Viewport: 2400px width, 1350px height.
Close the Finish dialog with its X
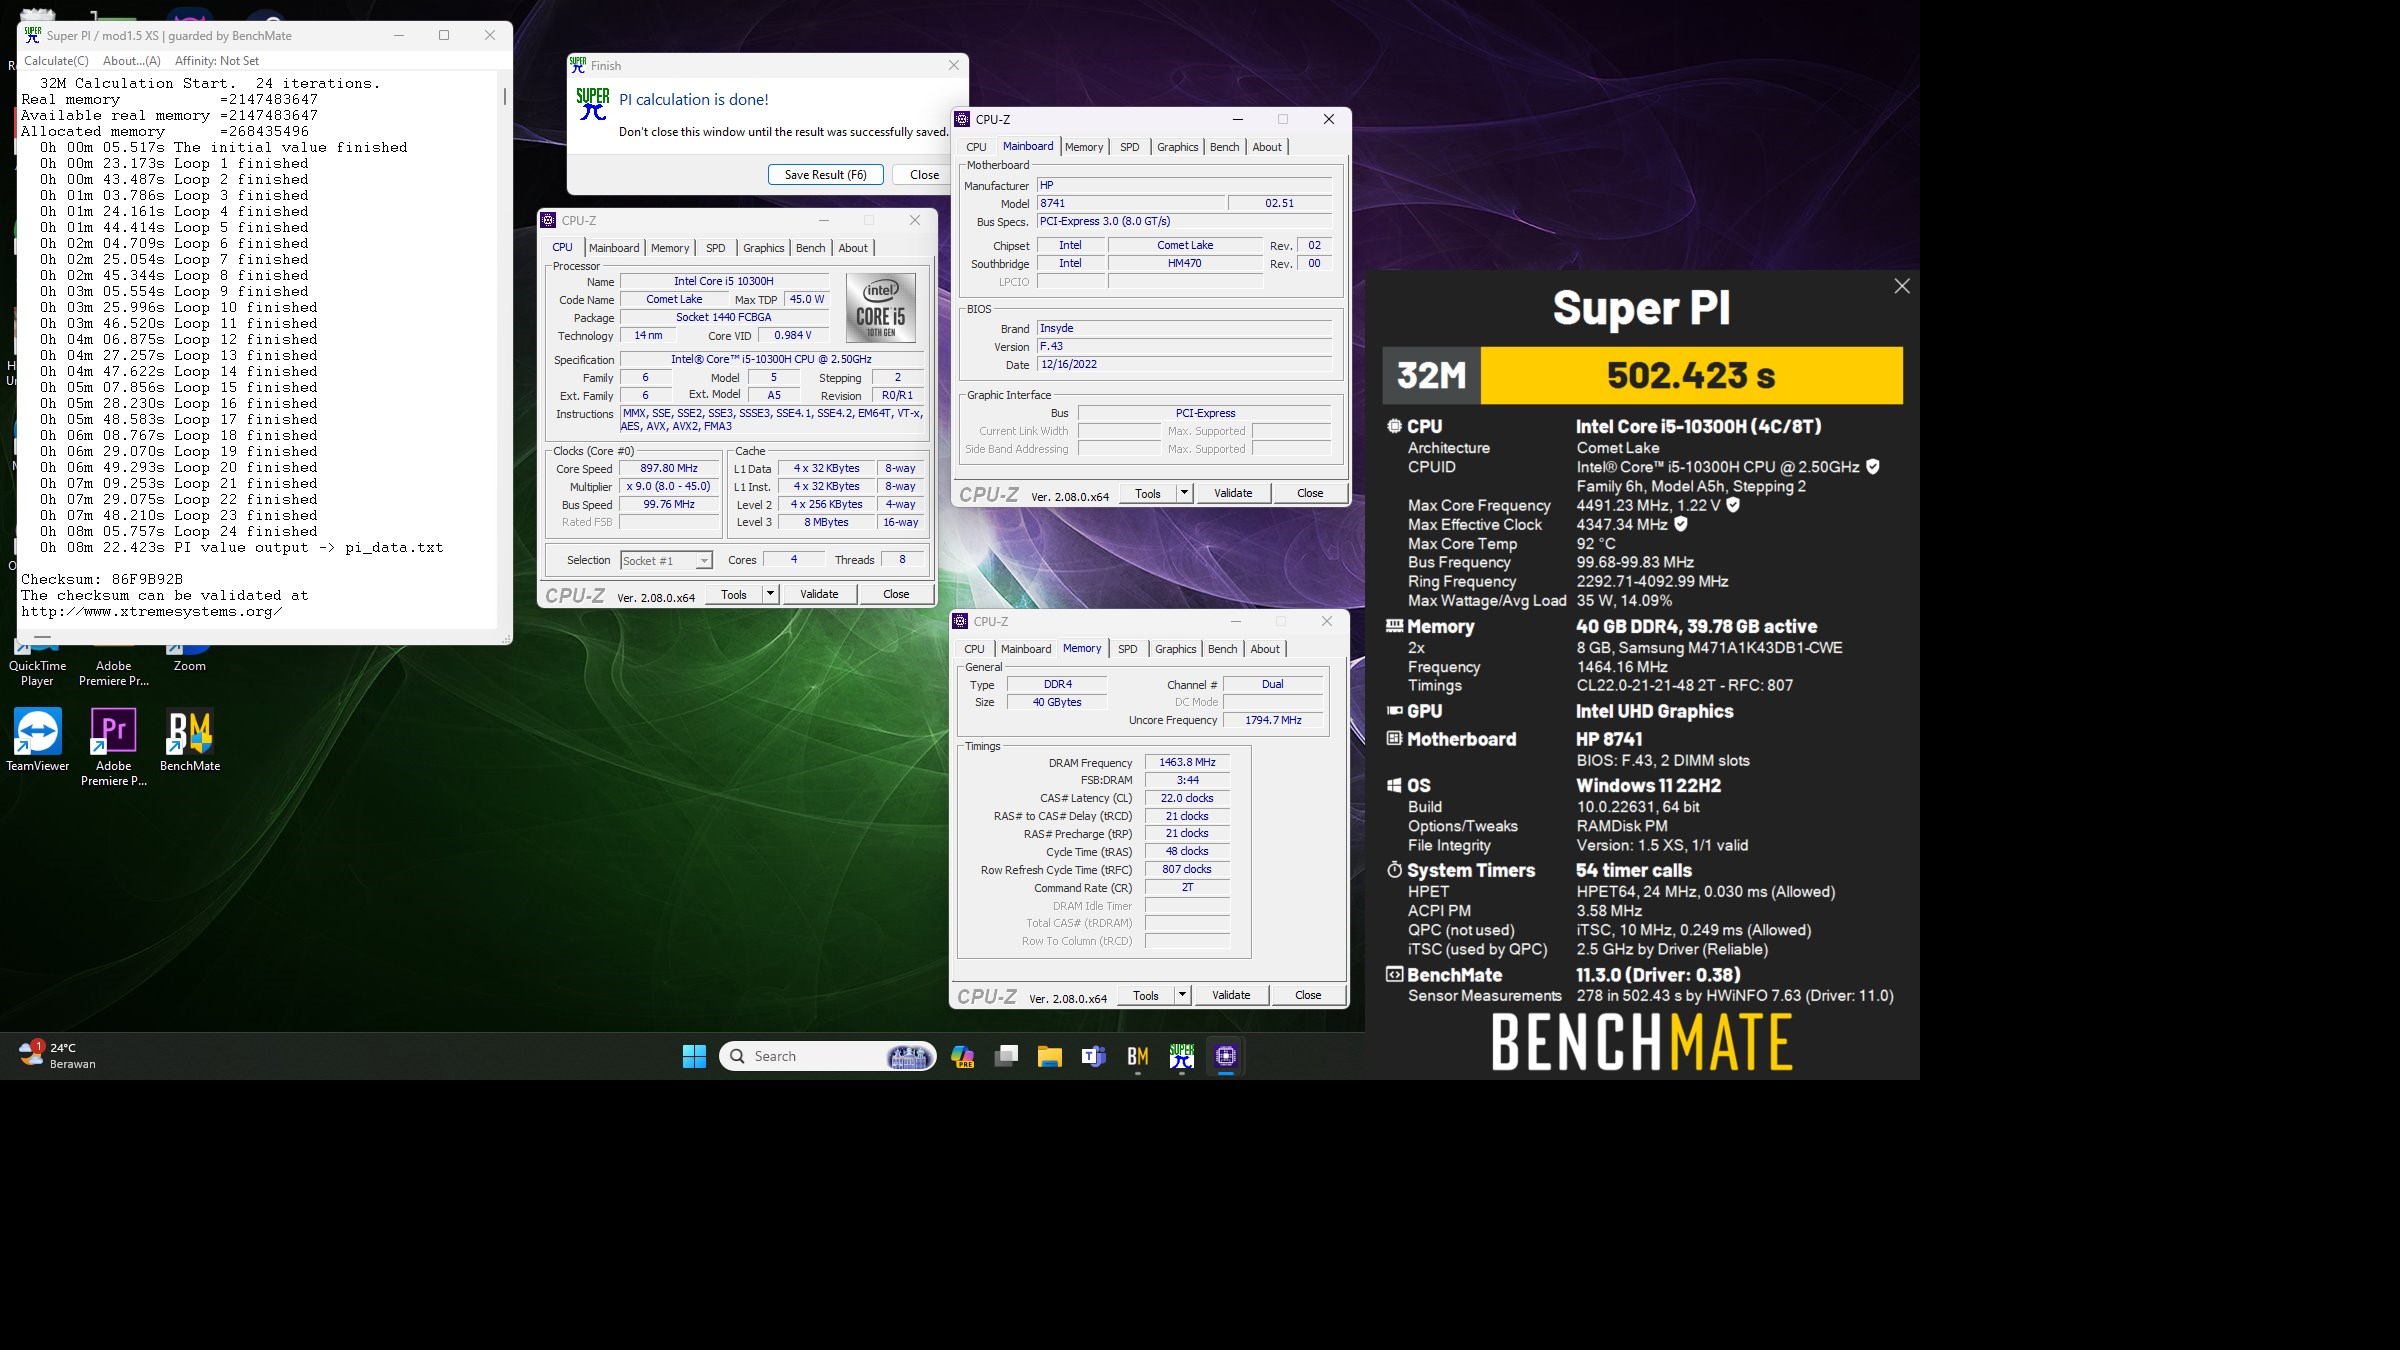[x=953, y=65]
